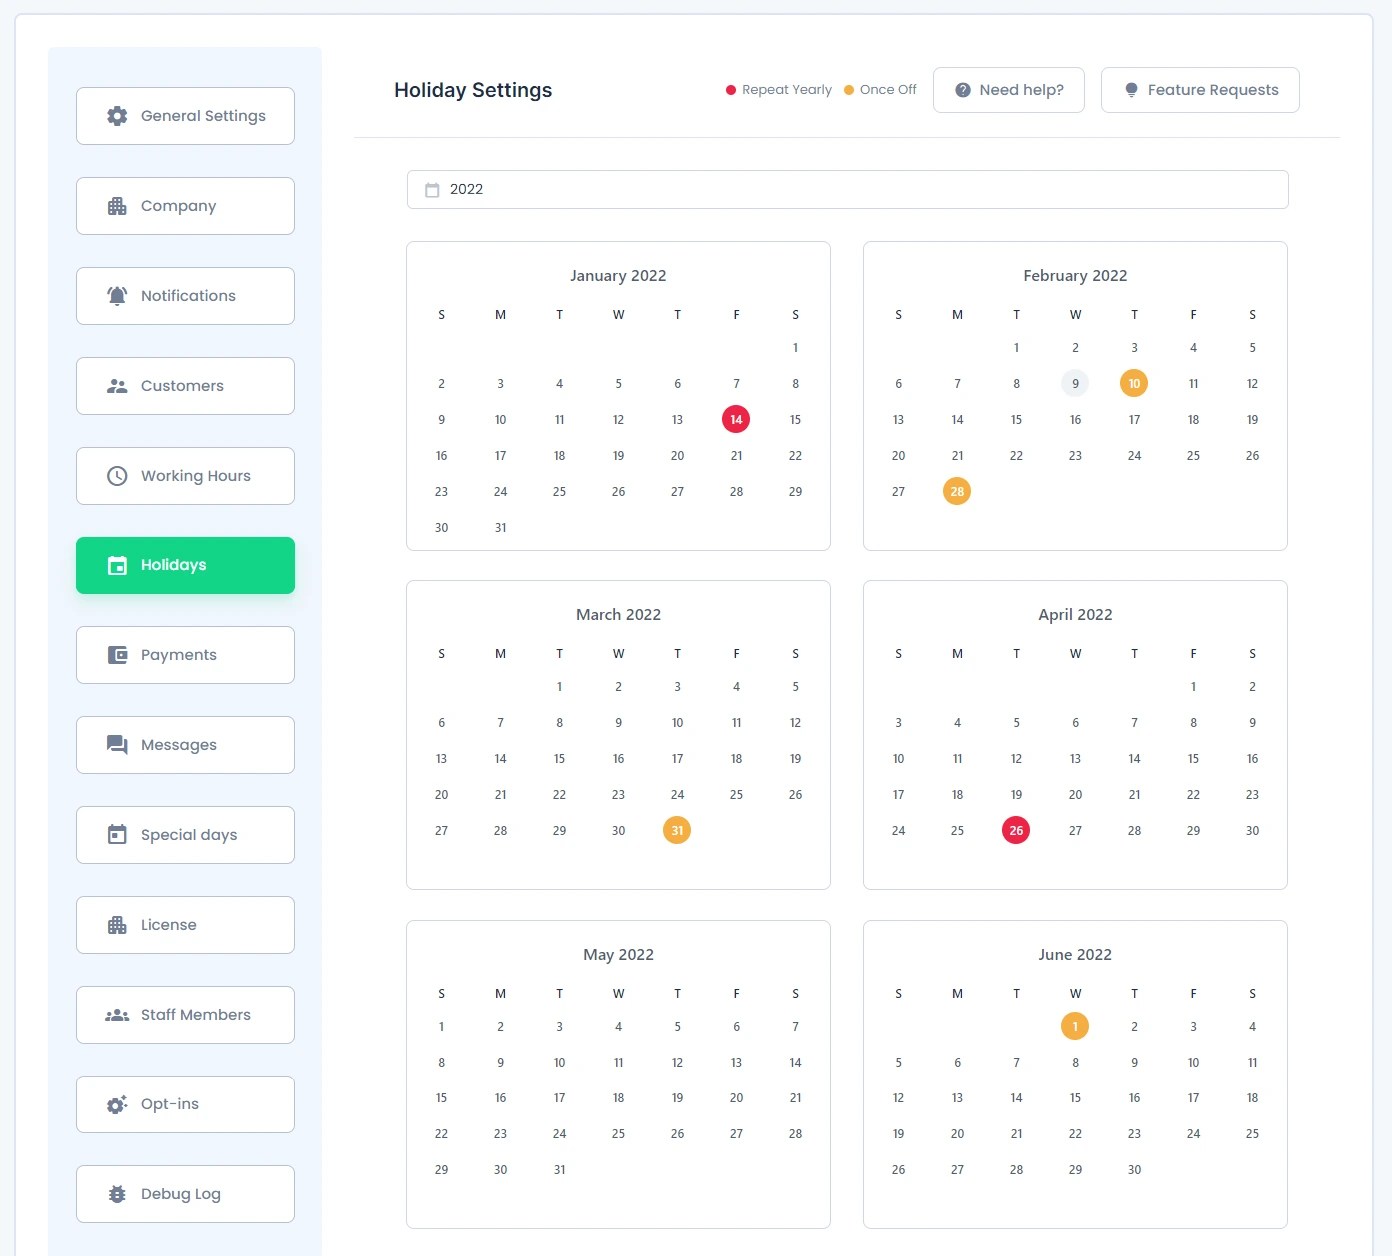Open Notifications via the bell icon
Screen dimensions: 1392x1256
click(116, 295)
